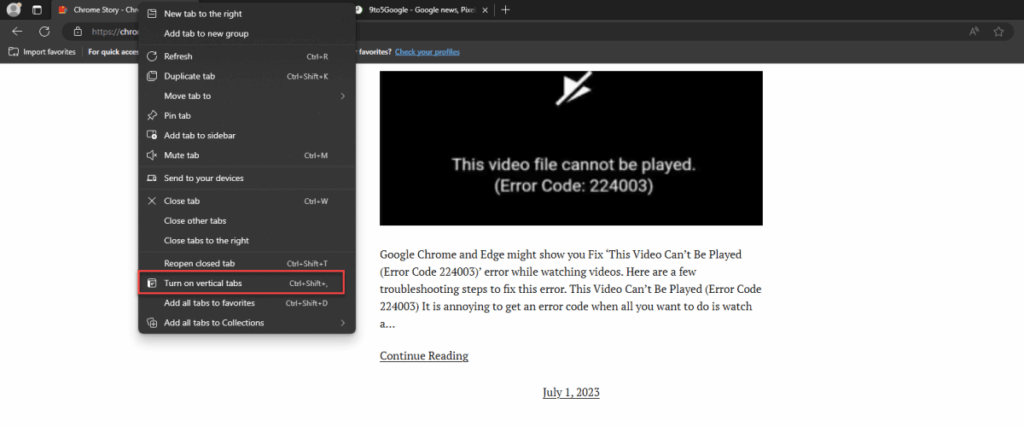This screenshot has width=1024, height=427.
Task: Open the Error Code 224003 article thumbnail
Action: click(571, 148)
